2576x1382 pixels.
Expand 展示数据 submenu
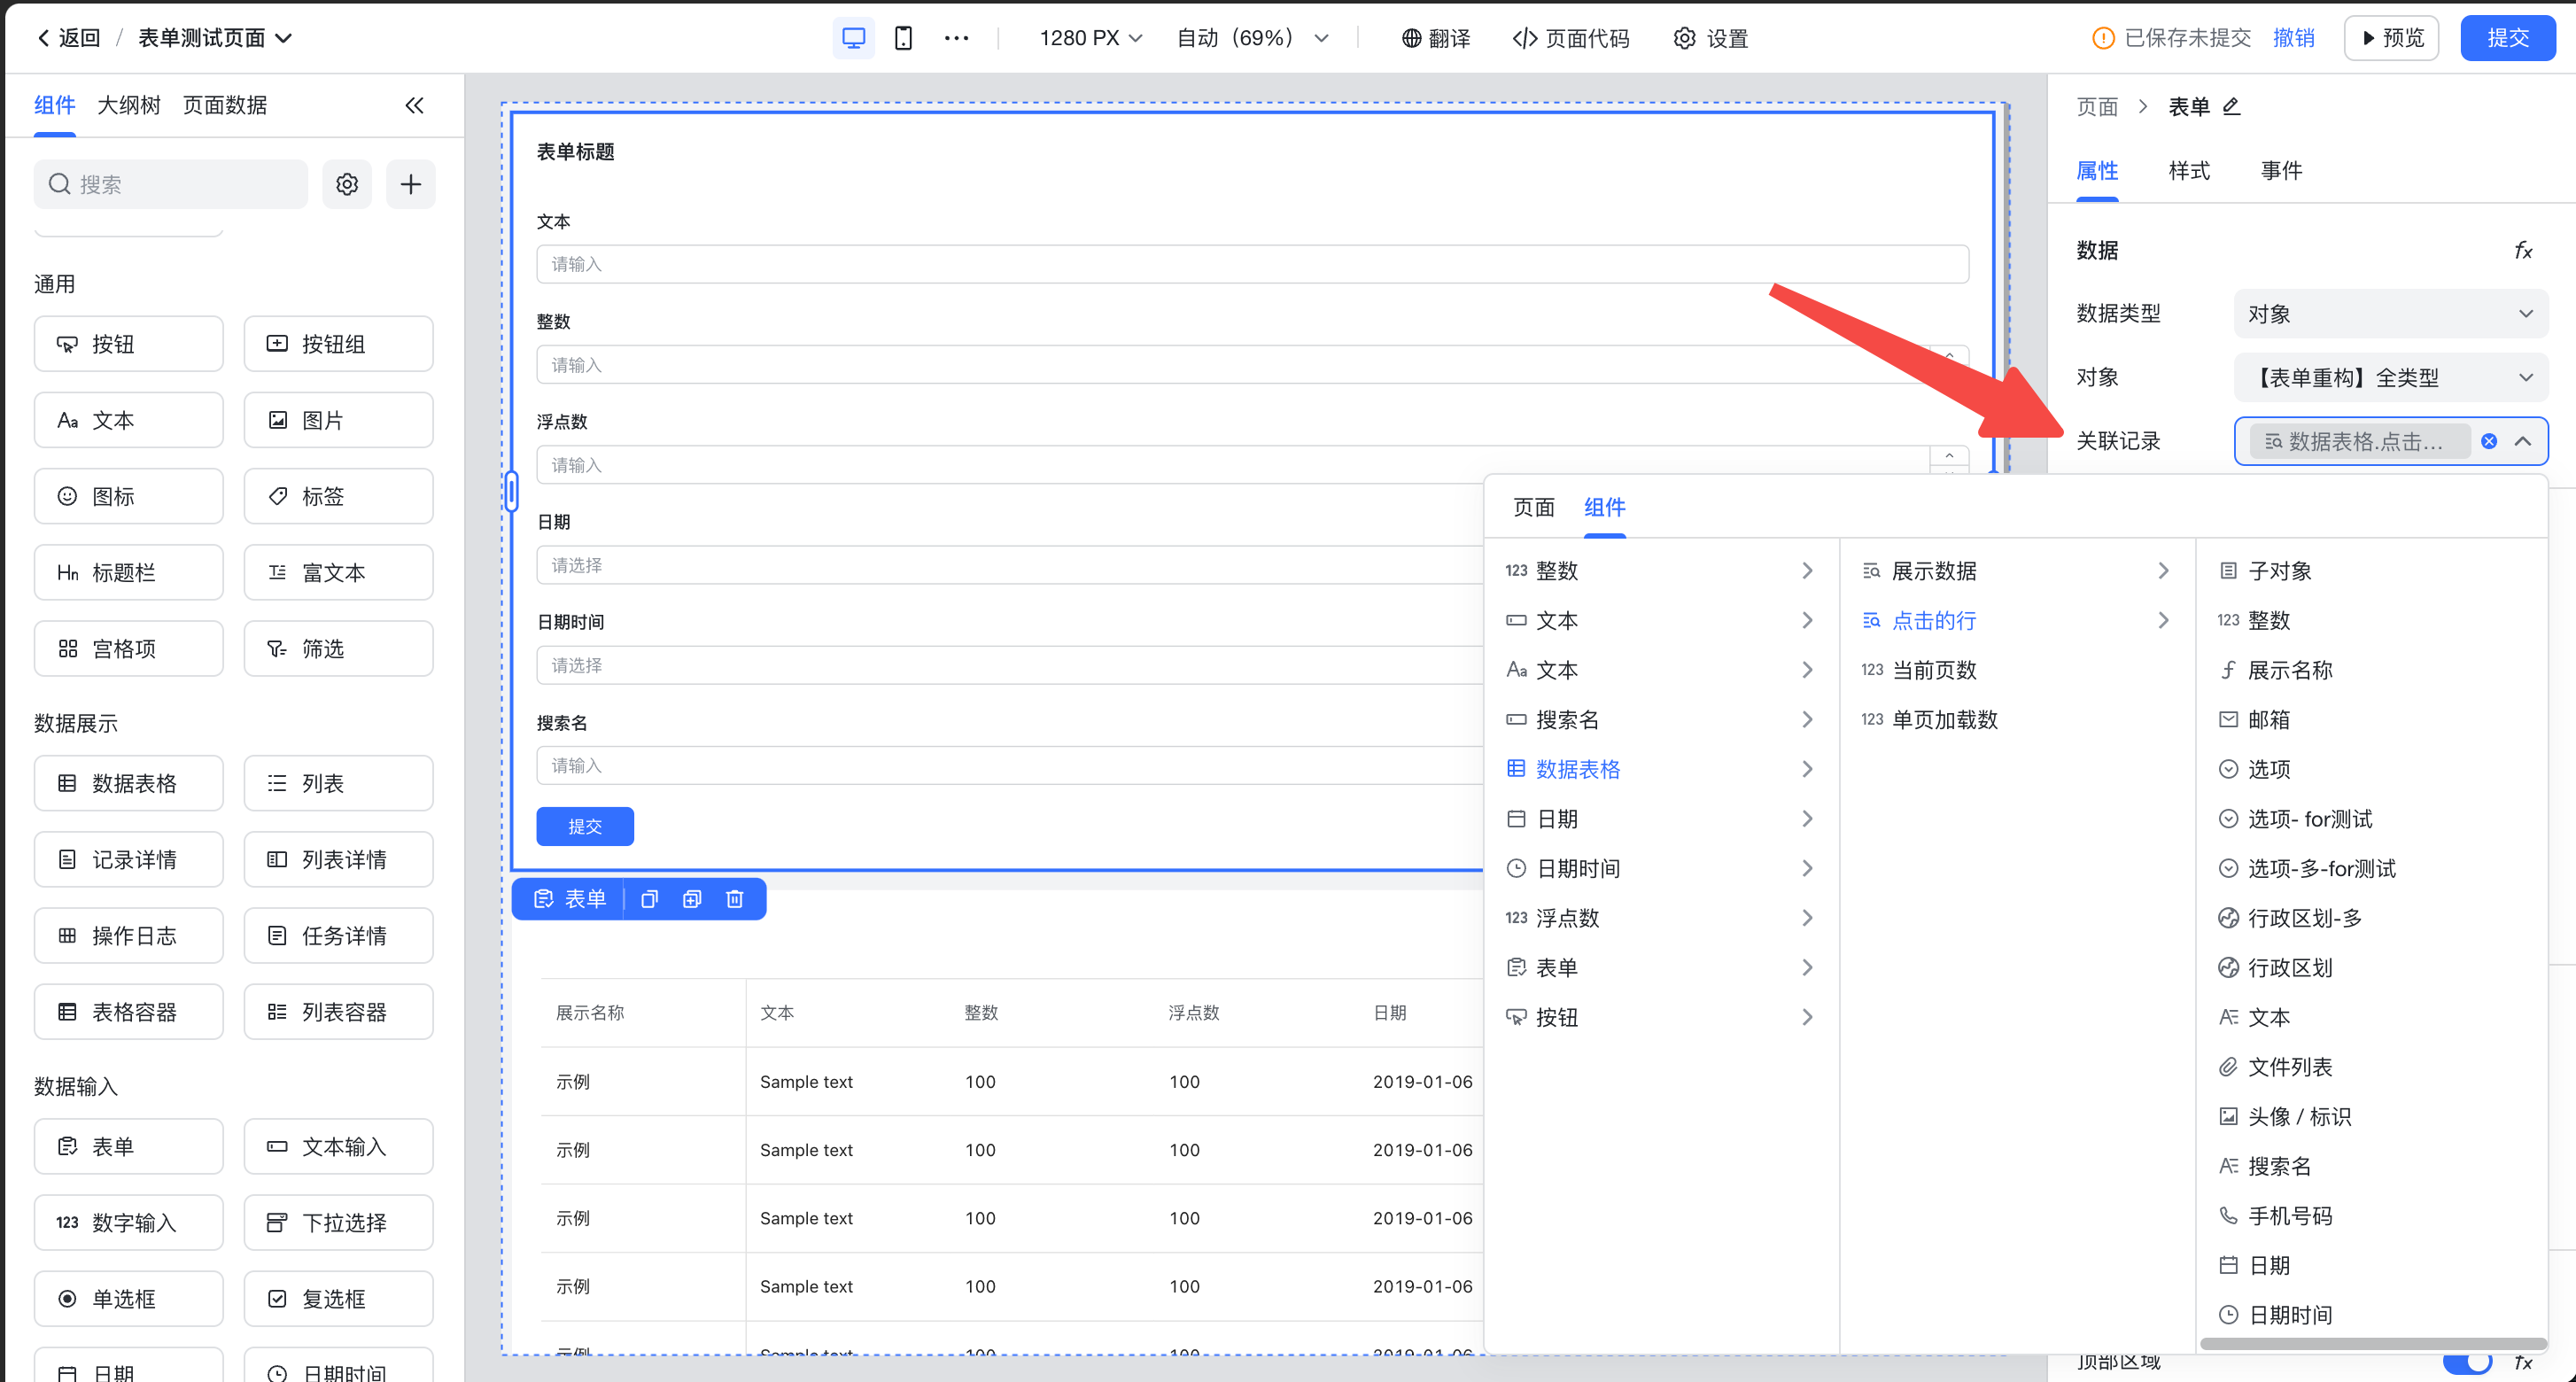pyautogui.click(x=2016, y=571)
